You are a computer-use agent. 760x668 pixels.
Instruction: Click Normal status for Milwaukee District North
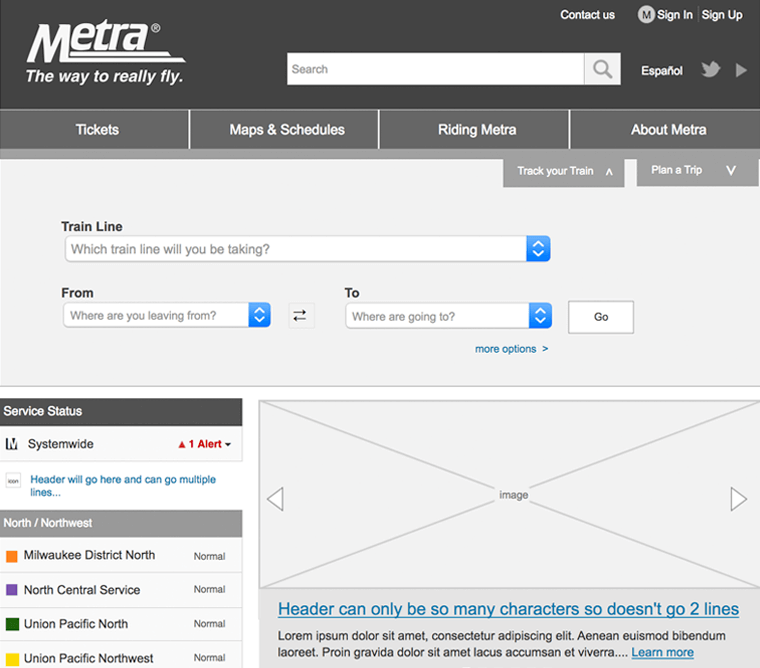(x=209, y=557)
